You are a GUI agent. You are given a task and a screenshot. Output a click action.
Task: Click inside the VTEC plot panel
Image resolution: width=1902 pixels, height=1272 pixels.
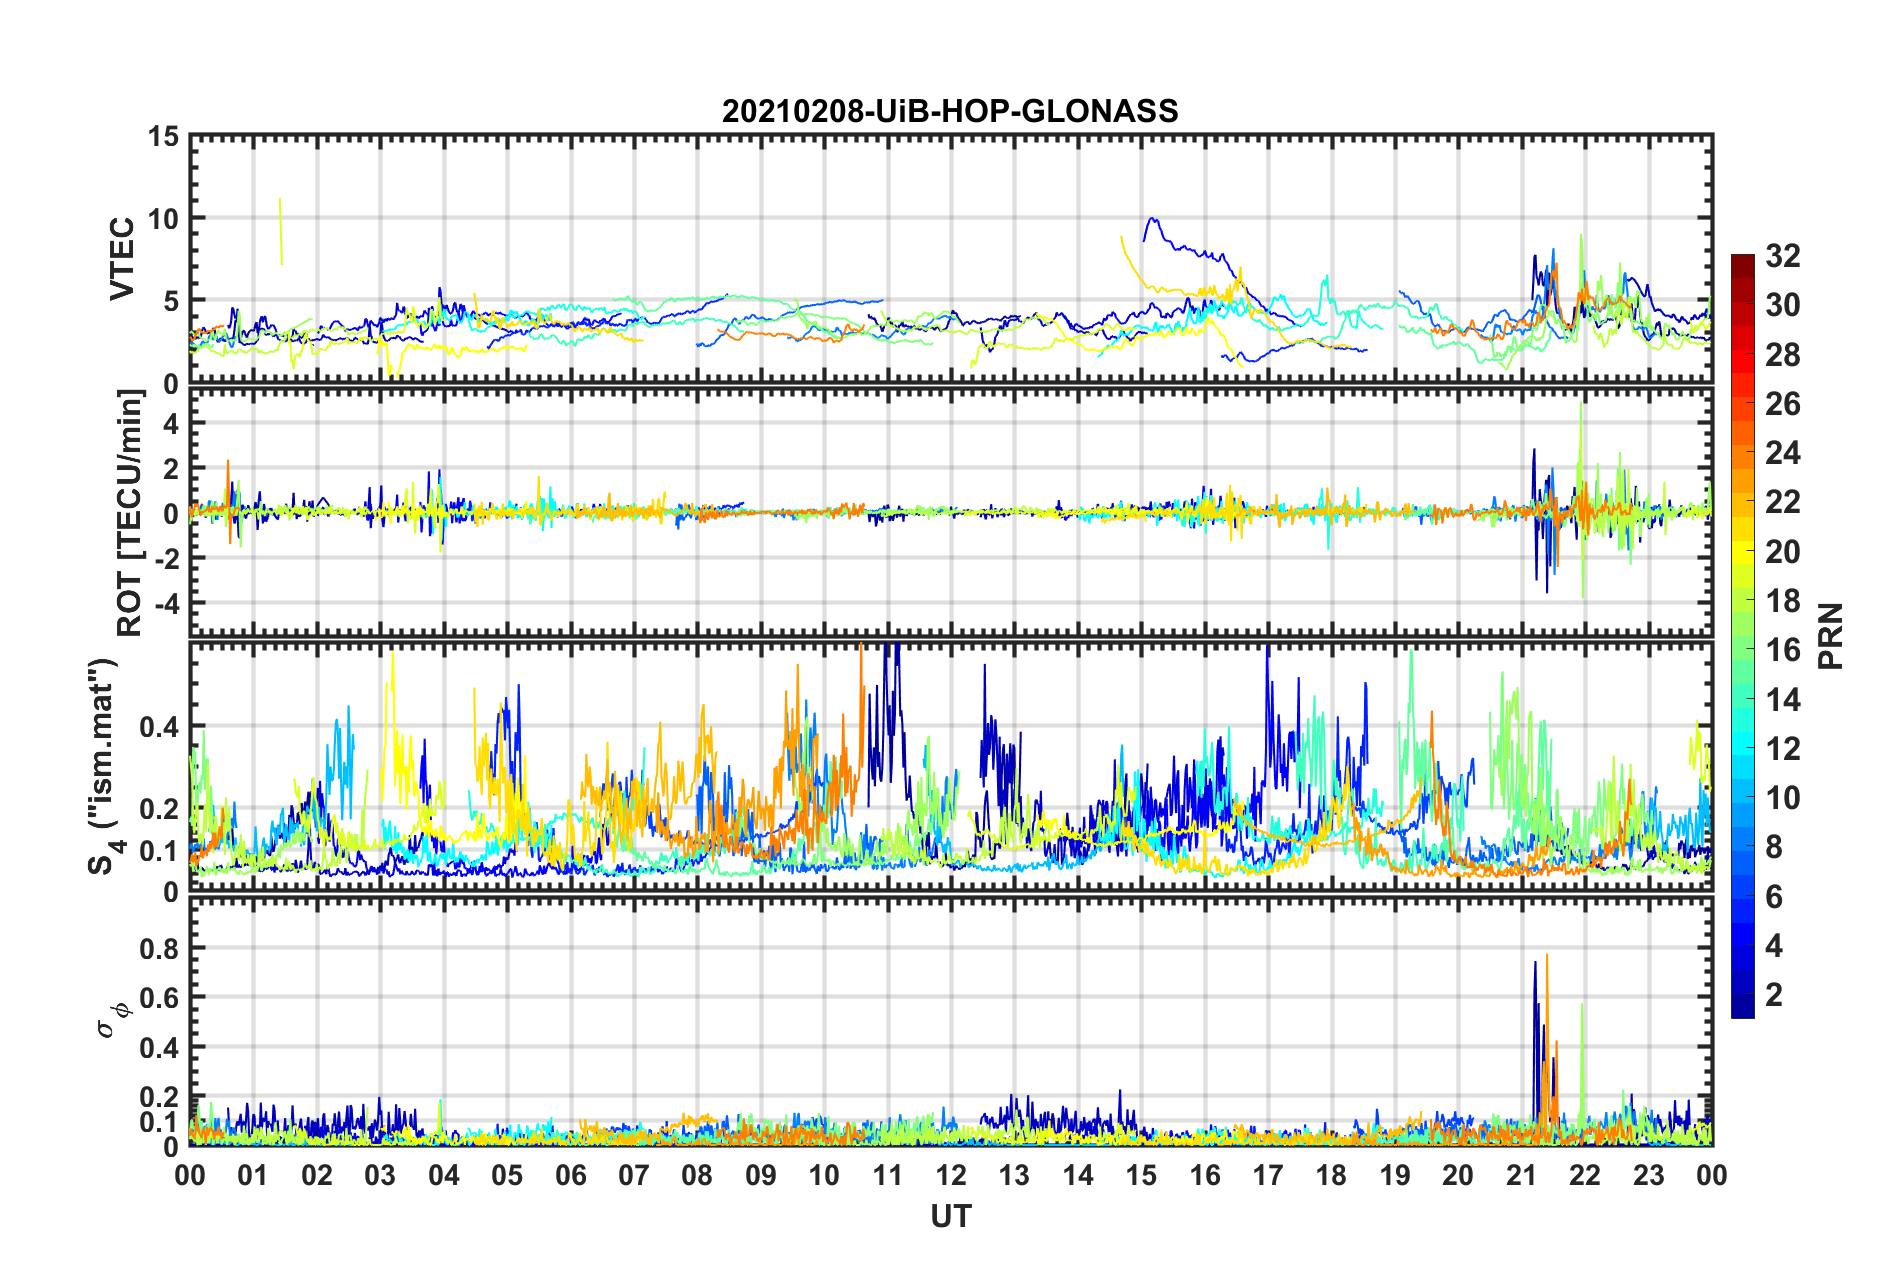(951, 259)
